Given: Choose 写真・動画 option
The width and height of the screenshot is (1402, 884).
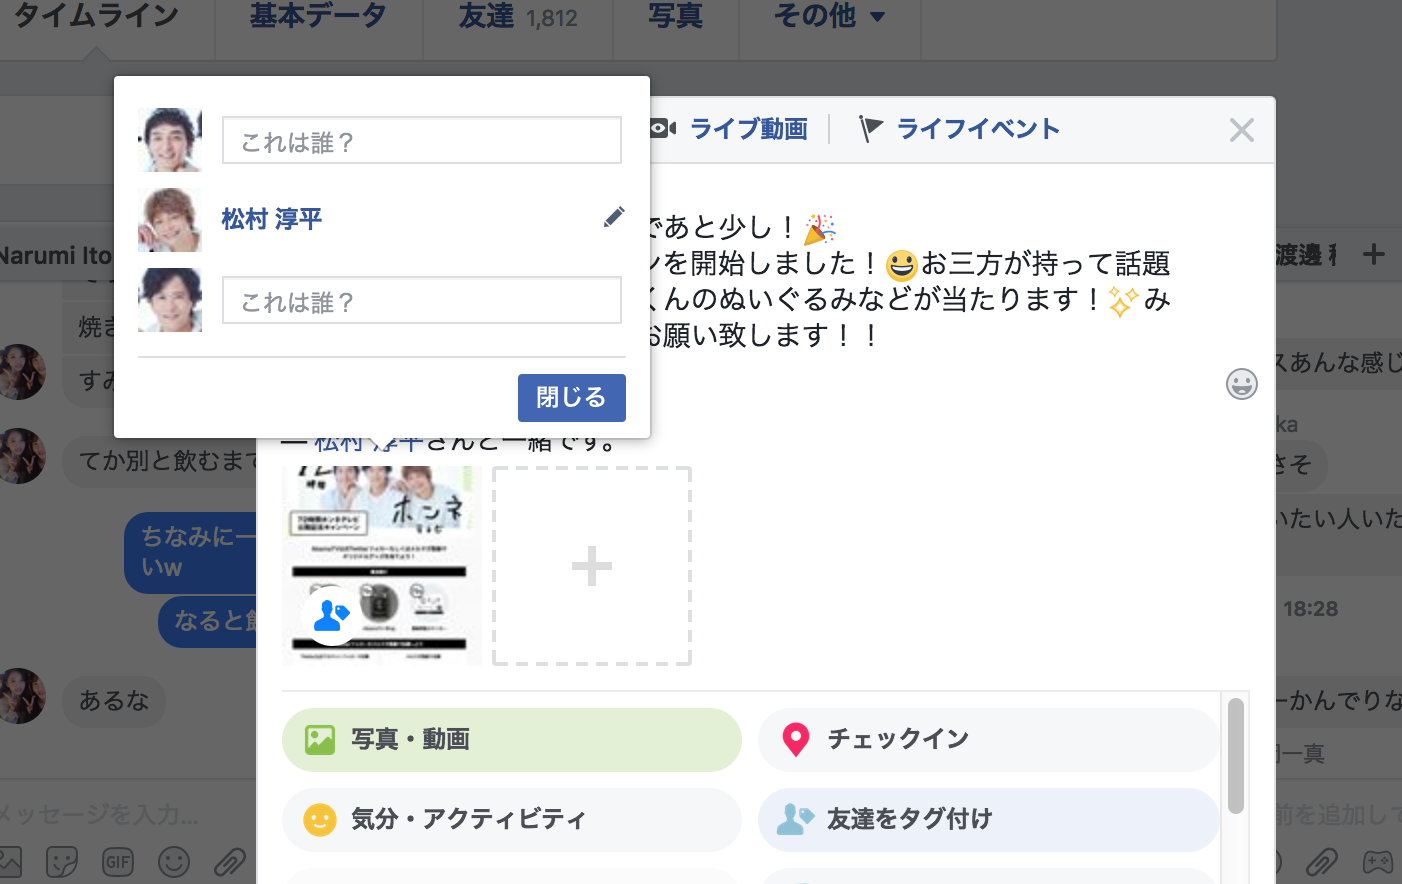Looking at the screenshot, I should [x=512, y=740].
